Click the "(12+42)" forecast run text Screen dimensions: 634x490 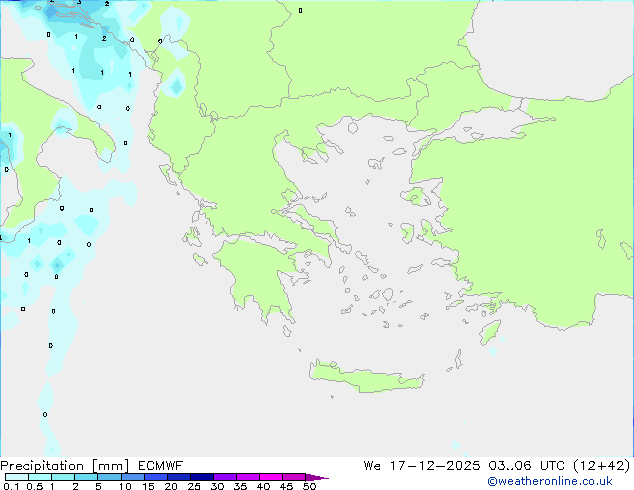pos(602,466)
